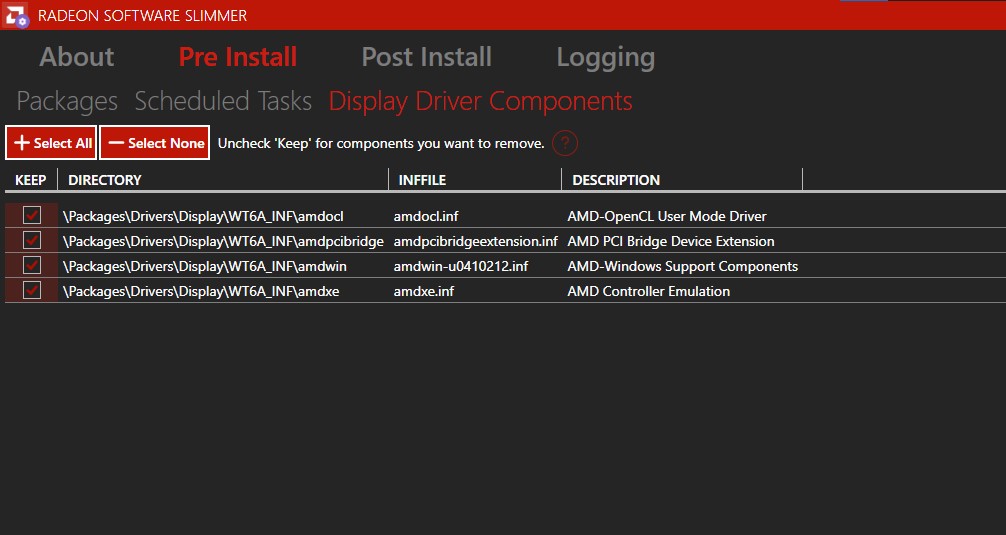The image size is (1006, 535).
Task: Select the AMD Controller Emulation row
Action: (648, 291)
